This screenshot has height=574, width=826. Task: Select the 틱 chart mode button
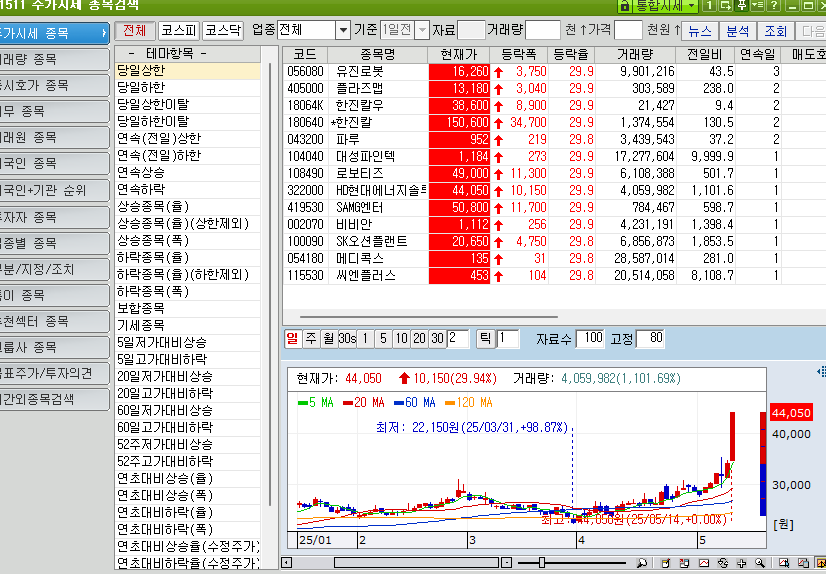point(485,338)
